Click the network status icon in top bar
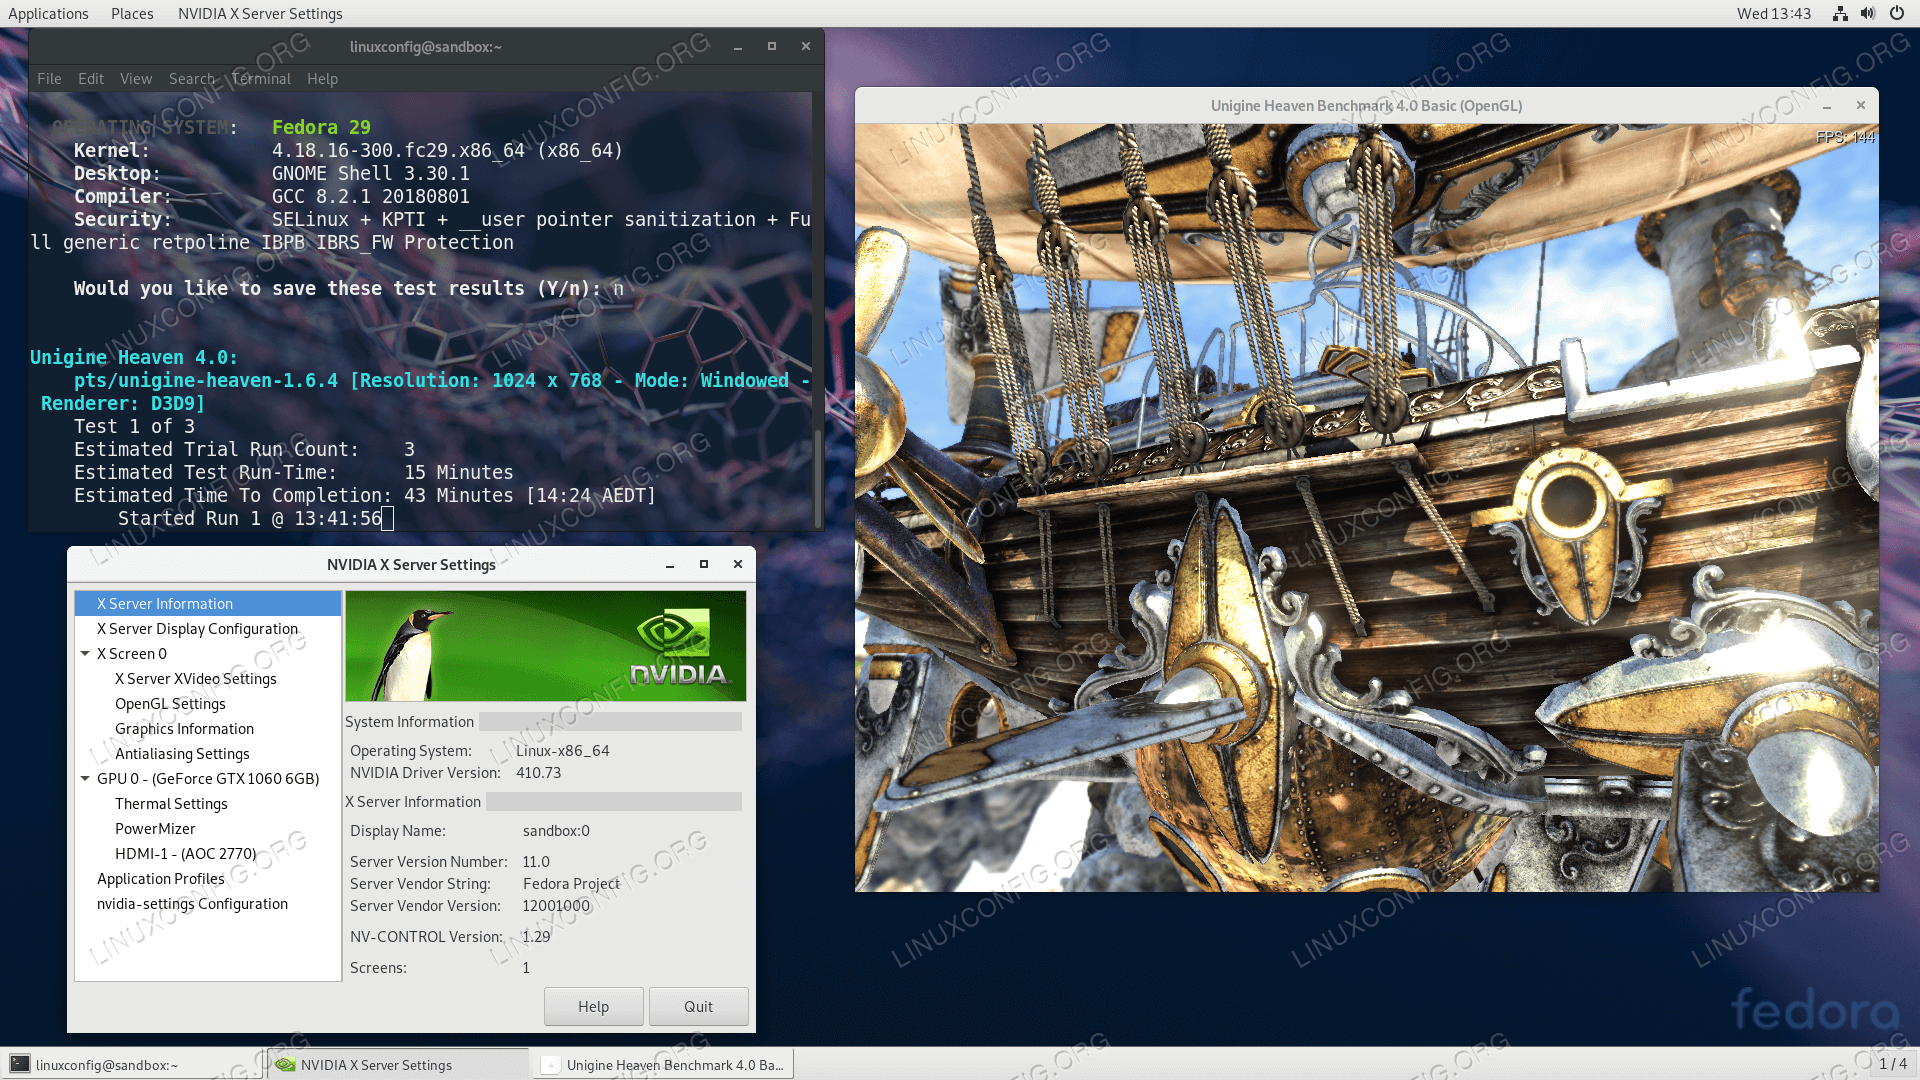1920x1080 pixels. point(1840,13)
